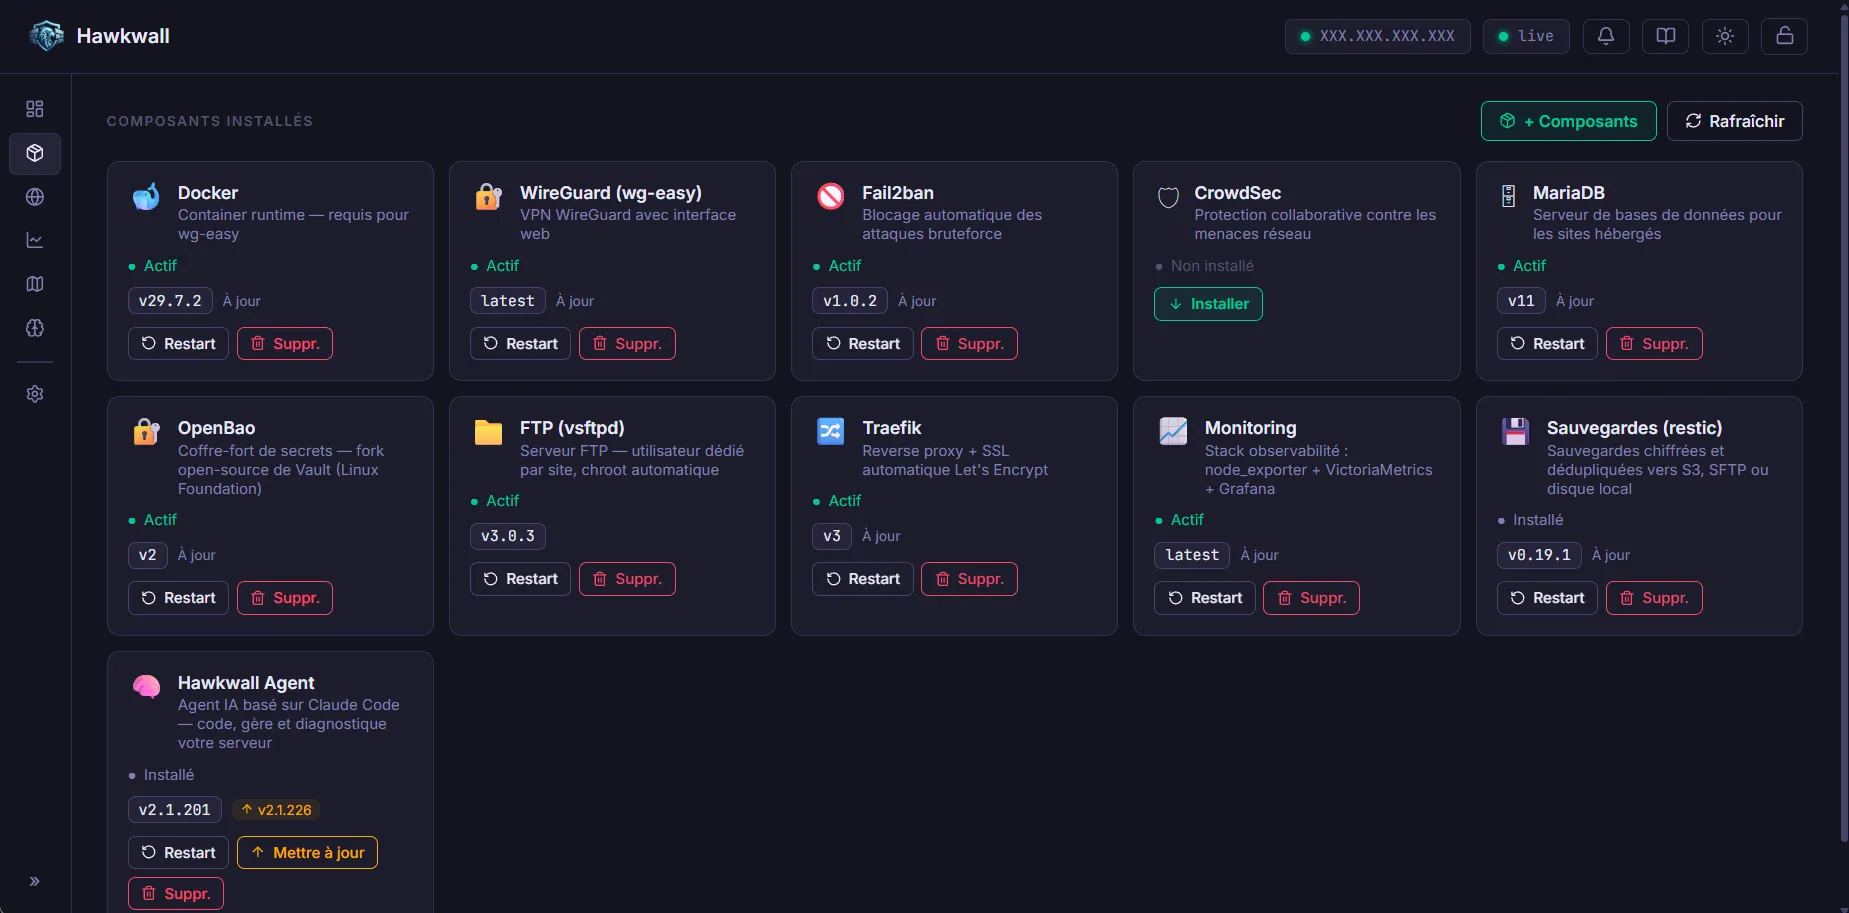The image size is (1849, 913).
Task: Click the 'live' status indicator
Action: [1526, 36]
